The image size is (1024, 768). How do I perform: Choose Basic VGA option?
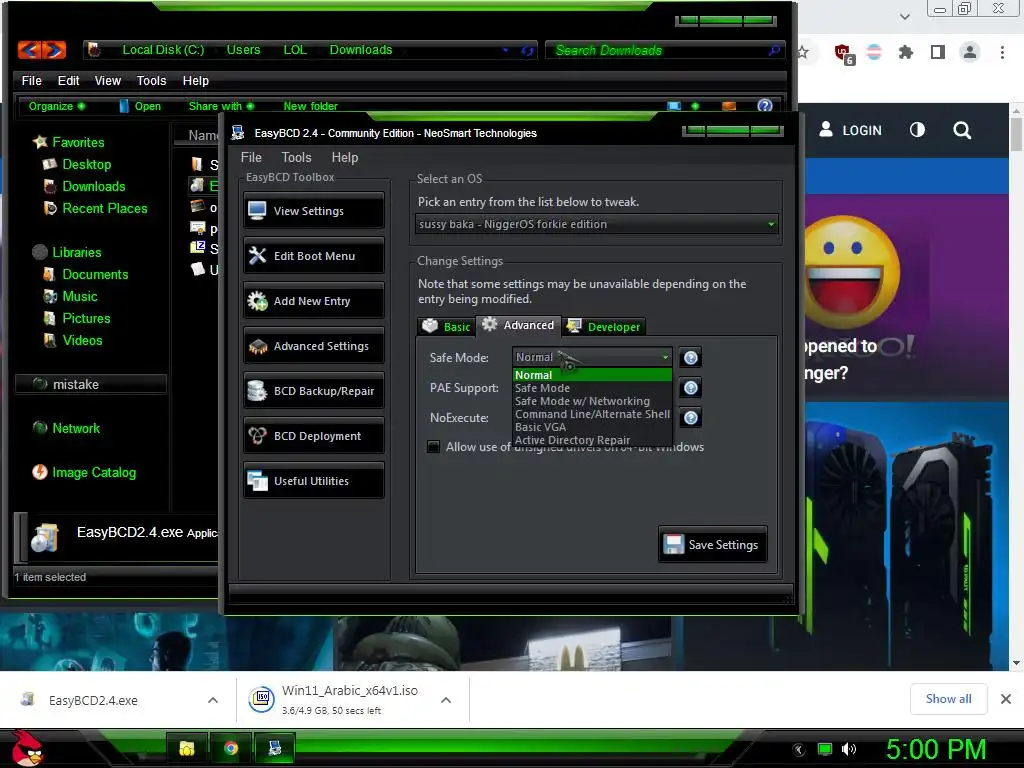click(592, 427)
